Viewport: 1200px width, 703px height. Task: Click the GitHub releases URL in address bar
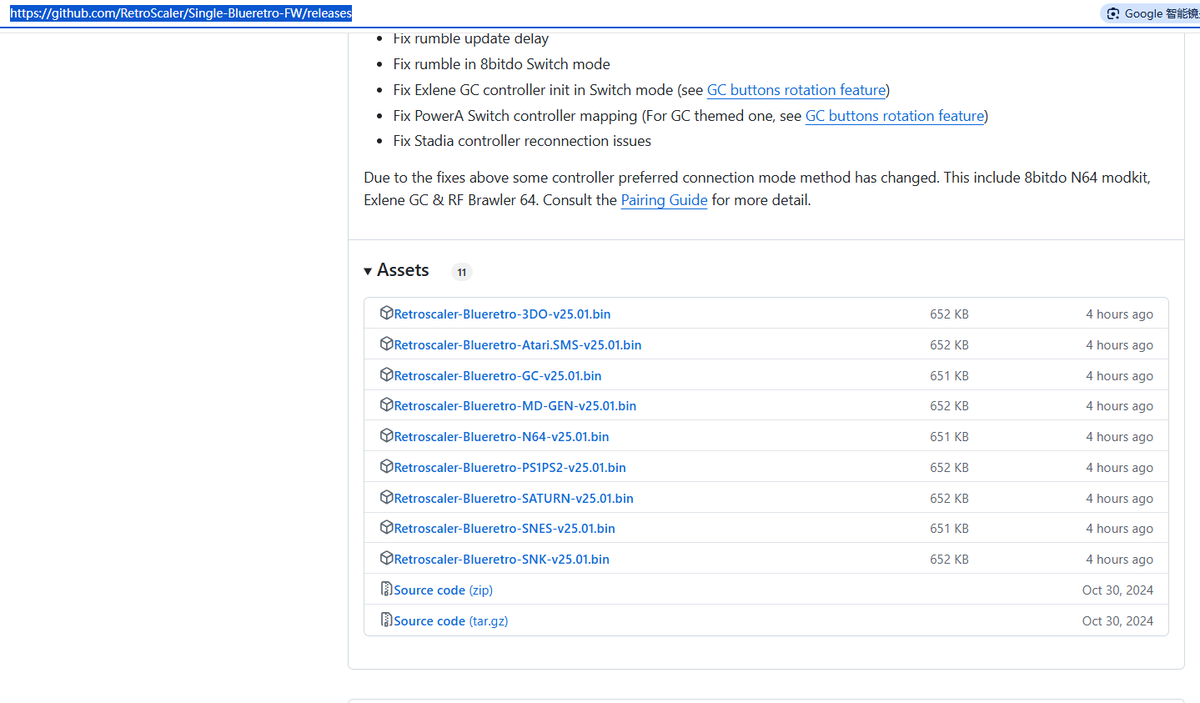pyautogui.click(x=181, y=14)
